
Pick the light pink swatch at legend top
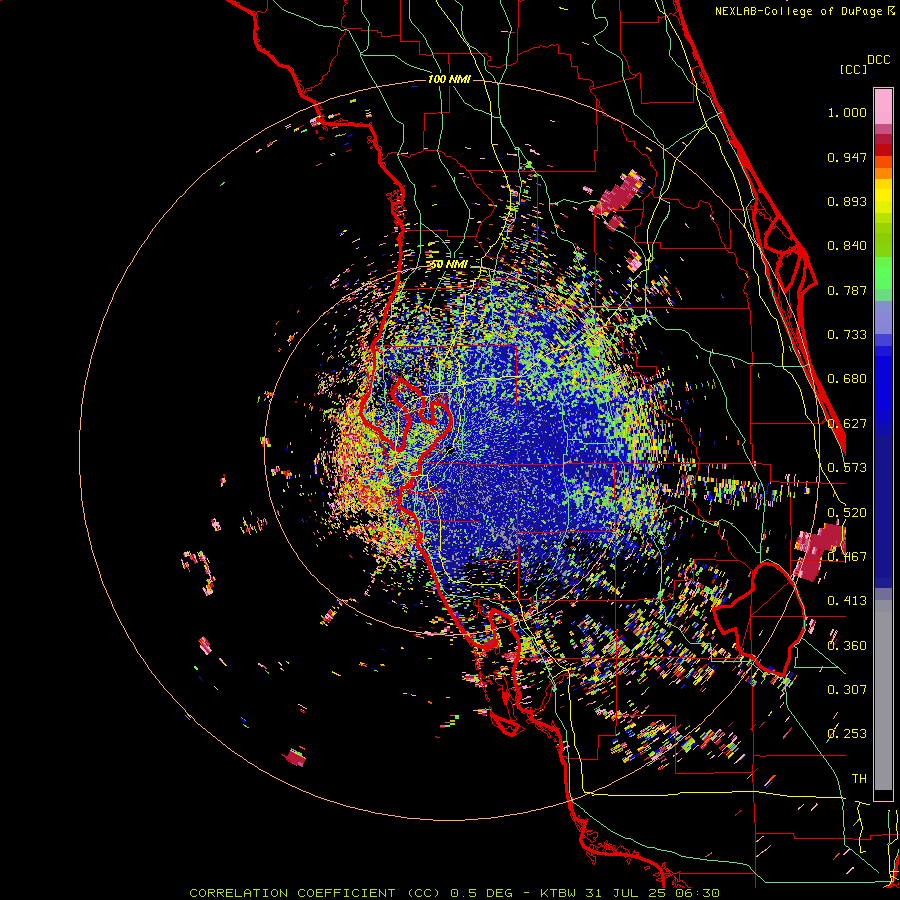point(883,107)
